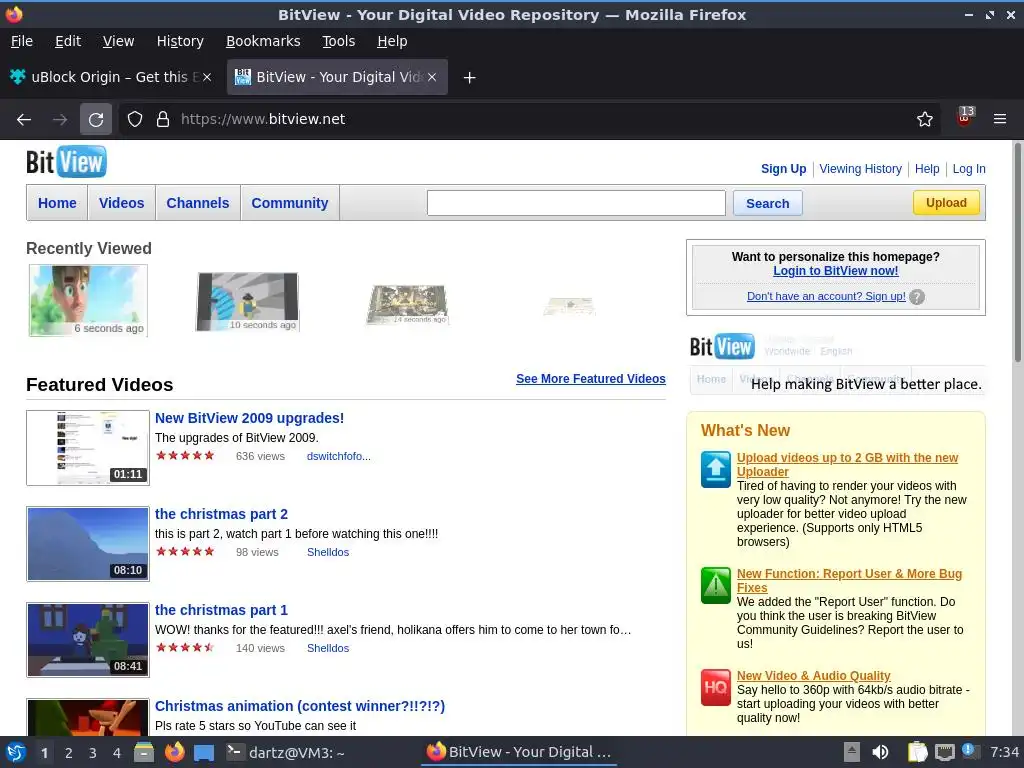Open the christmas part 2 video title
This screenshot has width=1024, height=768.
[x=221, y=514]
